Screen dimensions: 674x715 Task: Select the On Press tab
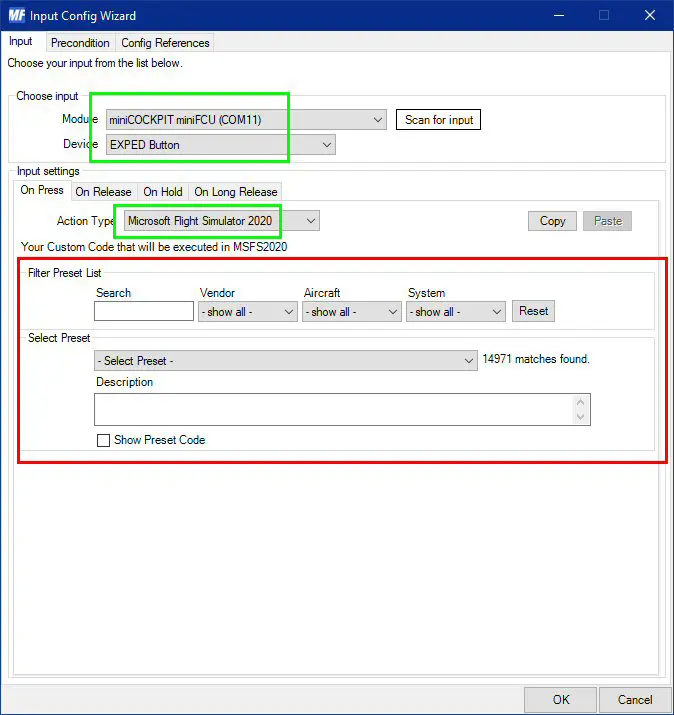(42, 190)
